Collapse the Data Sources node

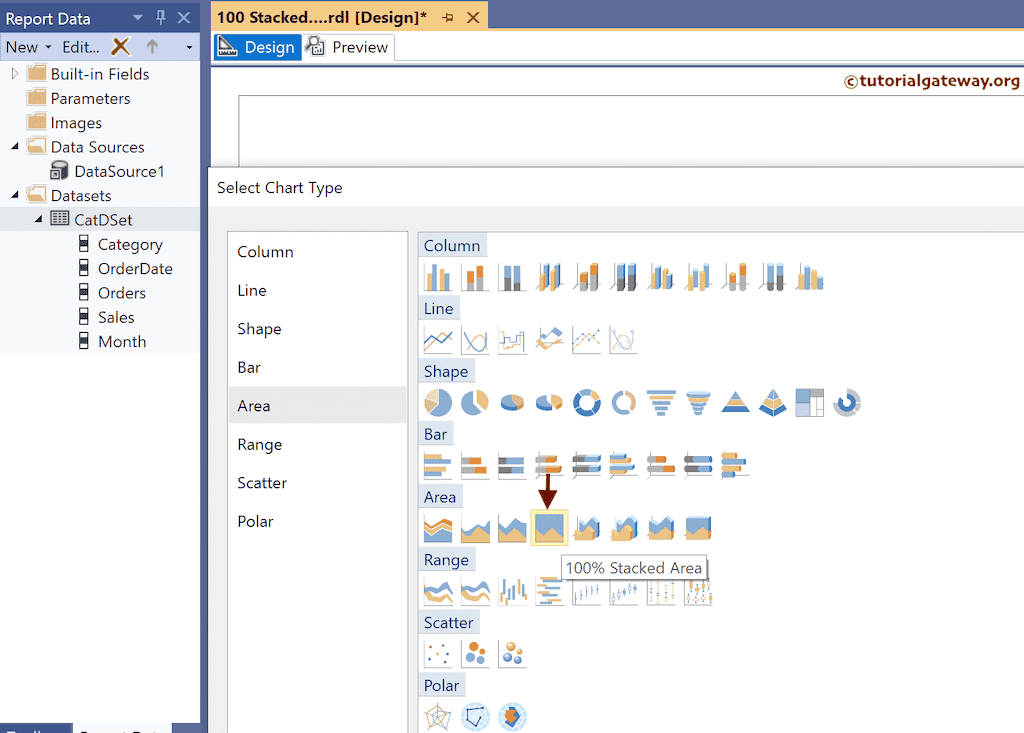15,146
